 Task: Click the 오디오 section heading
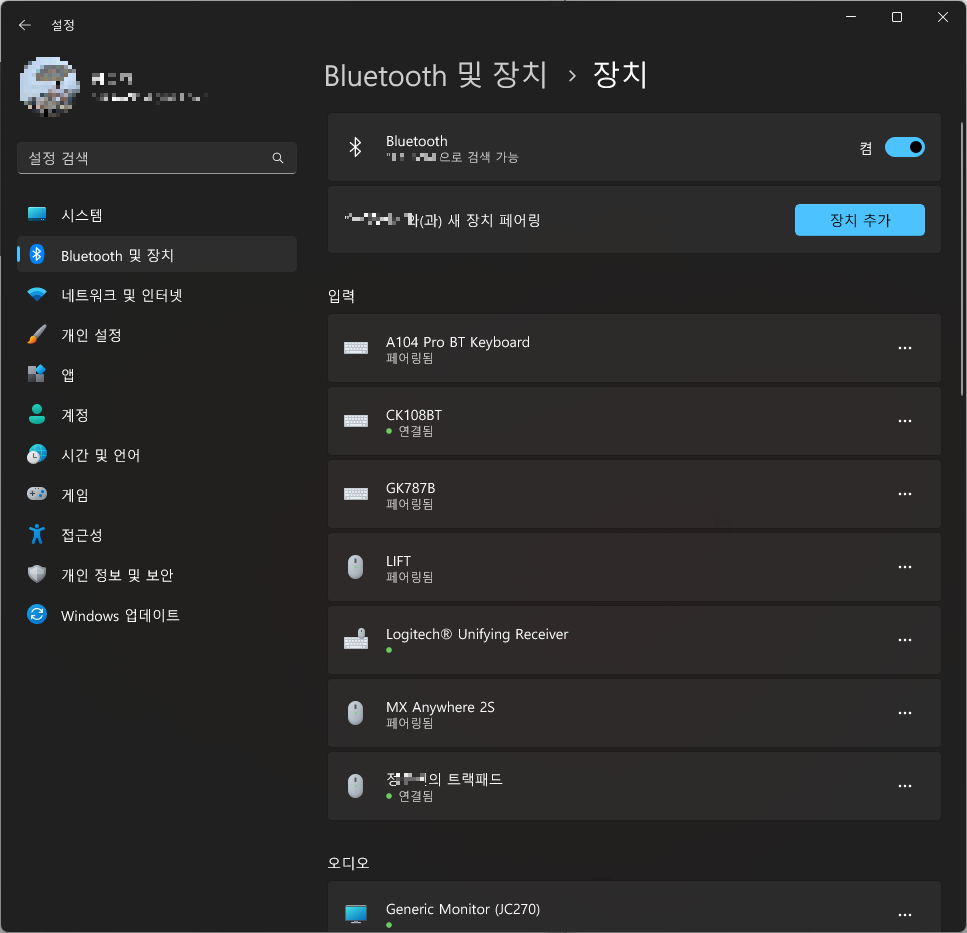(348, 863)
